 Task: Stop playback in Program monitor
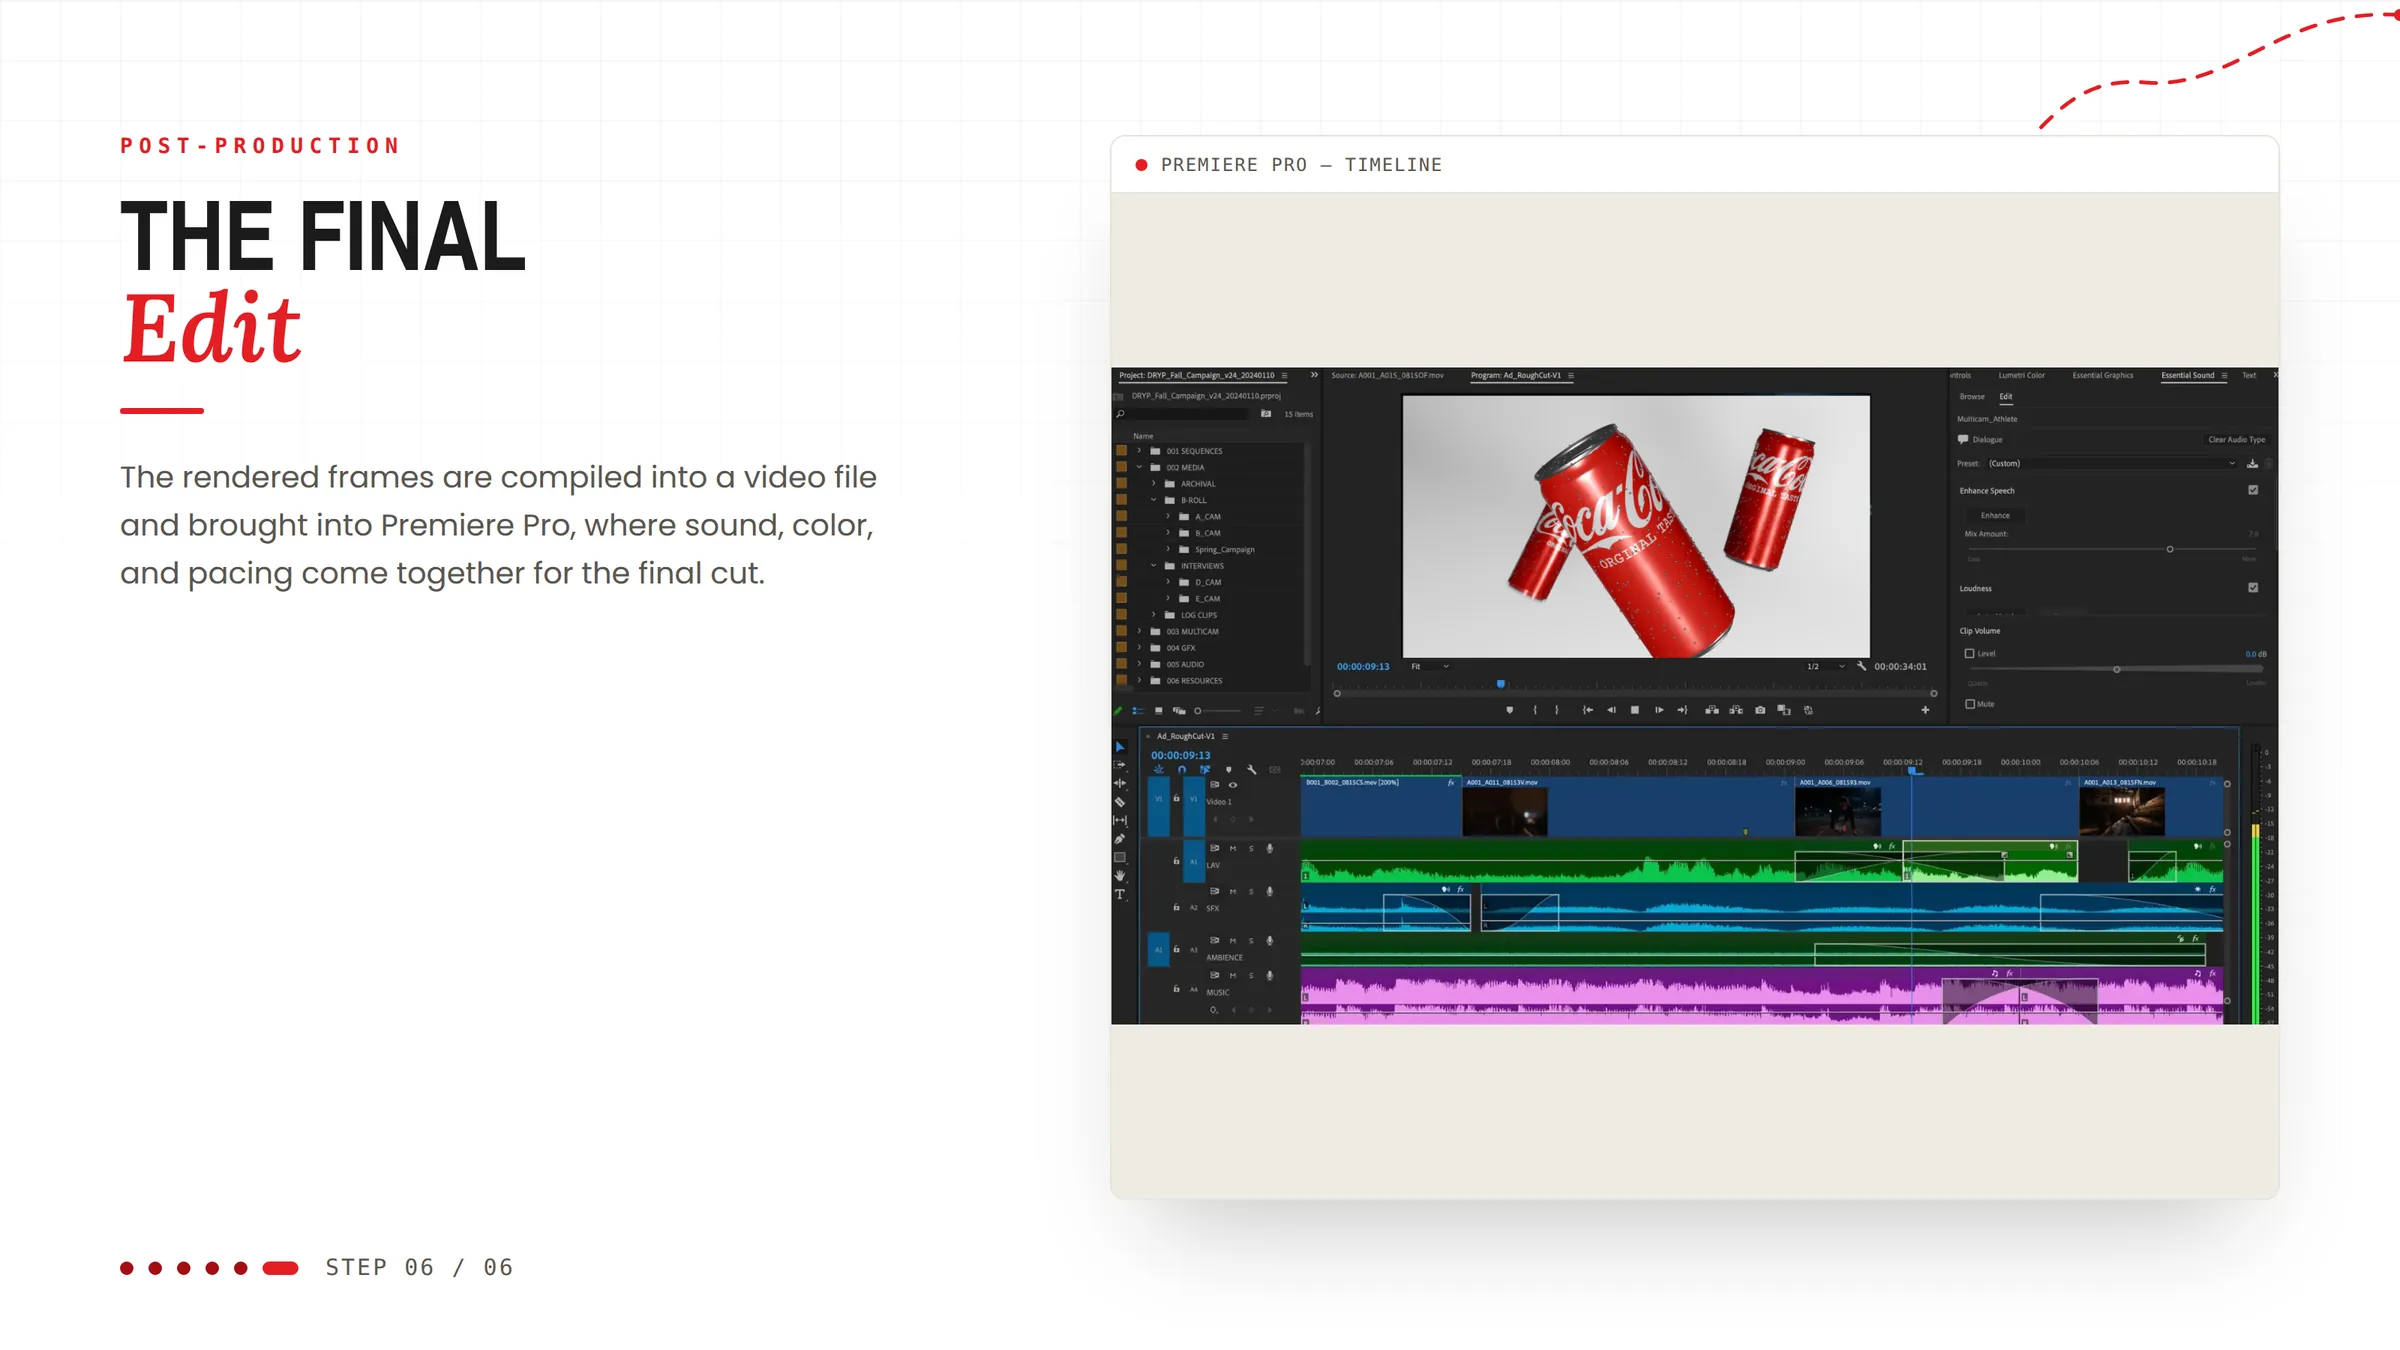(1635, 710)
